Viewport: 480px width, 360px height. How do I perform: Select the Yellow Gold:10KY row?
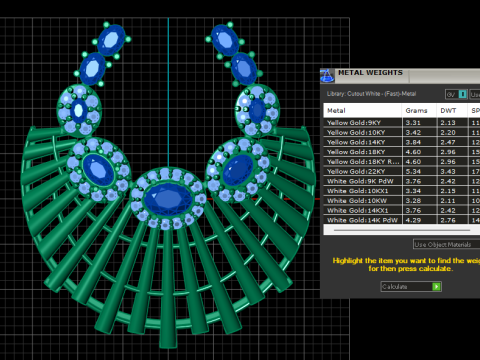(x=402, y=132)
